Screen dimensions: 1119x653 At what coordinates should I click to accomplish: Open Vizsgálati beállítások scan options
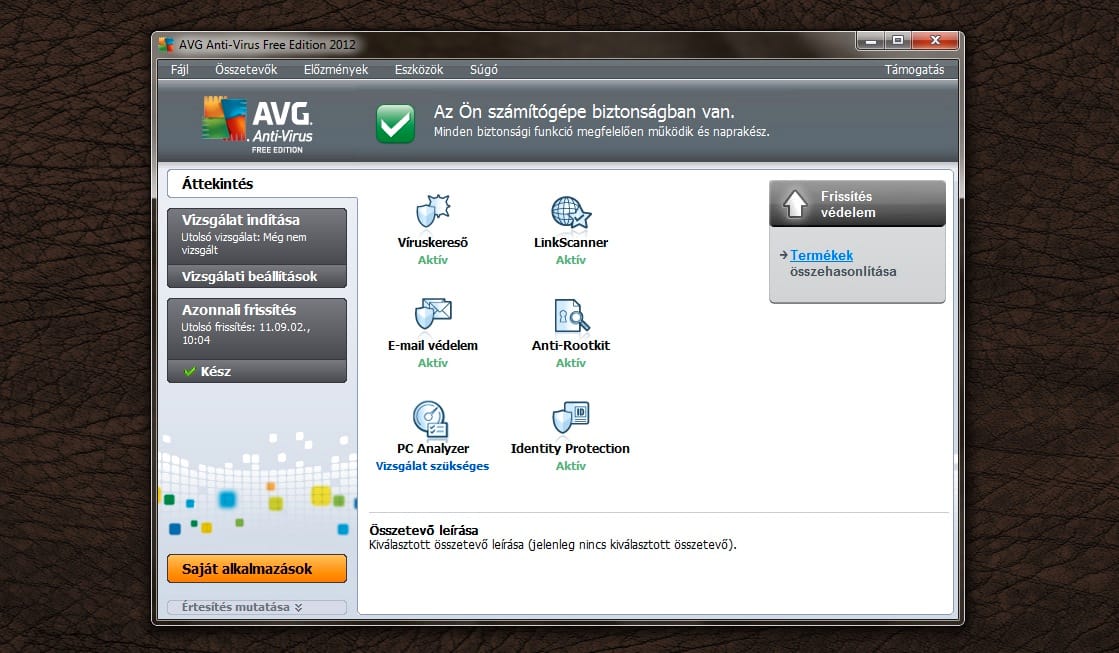(x=257, y=276)
